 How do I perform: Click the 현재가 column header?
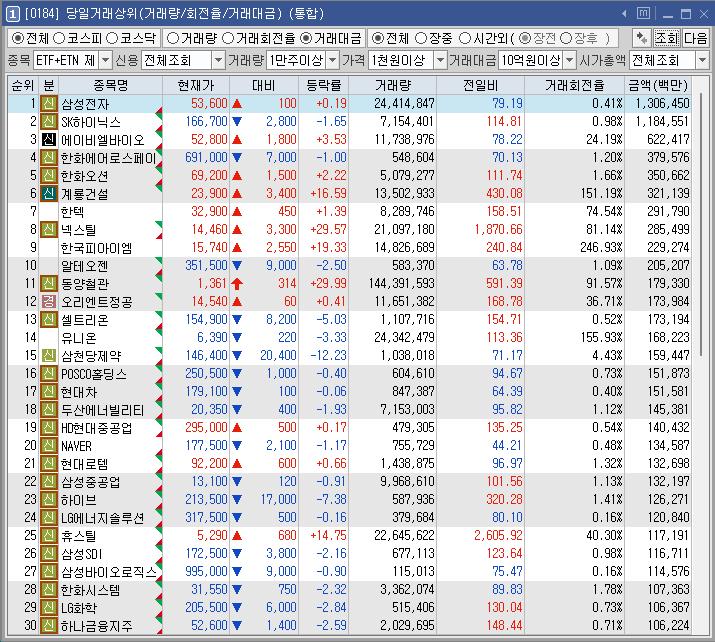tap(196, 85)
